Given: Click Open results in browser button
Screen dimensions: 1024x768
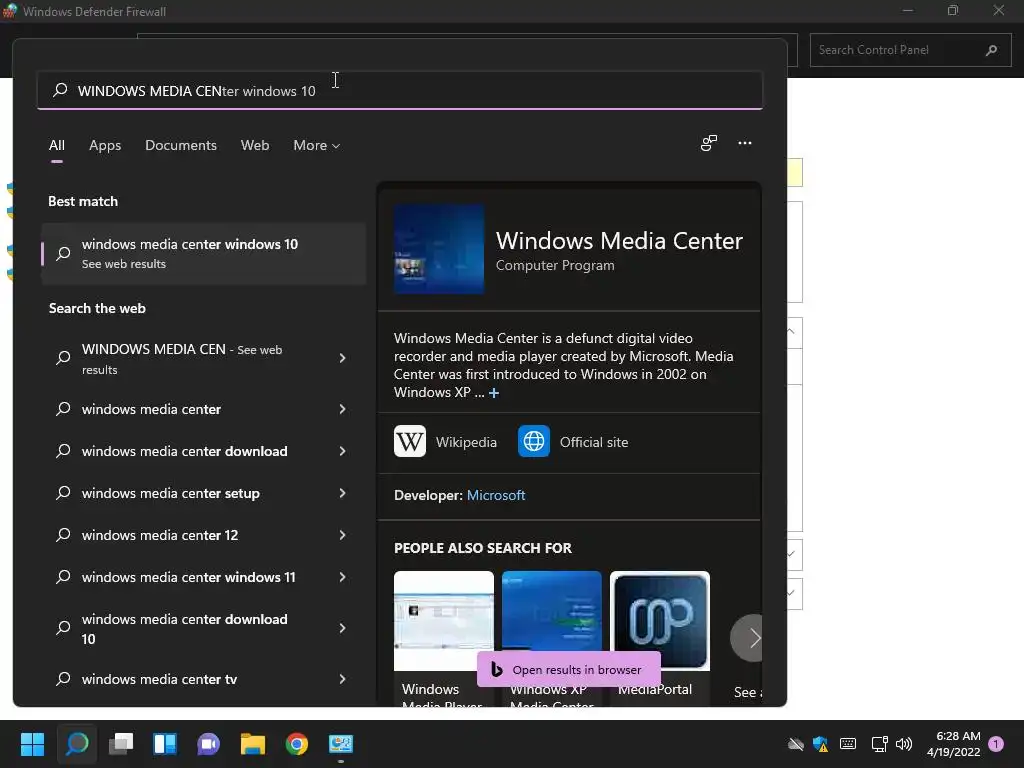Looking at the screenshot, I should point(569,669).
